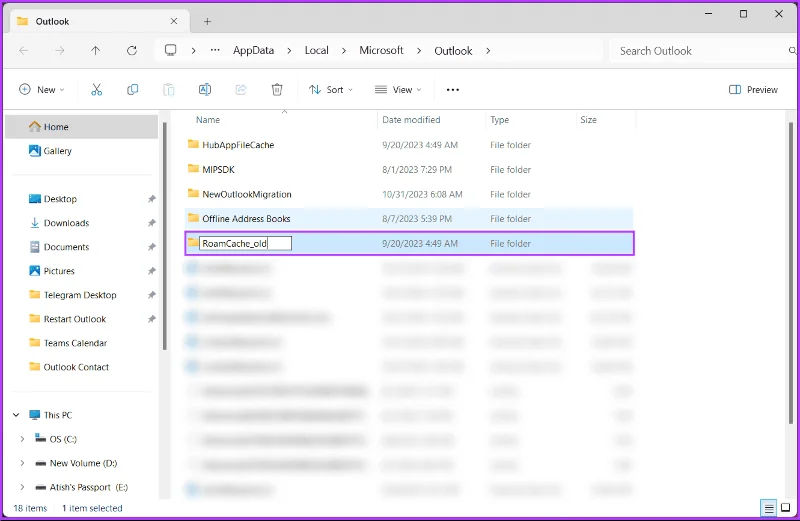Click the navigation pane scrollbar
Screen dimensions: 800x521
click(165, 236)
